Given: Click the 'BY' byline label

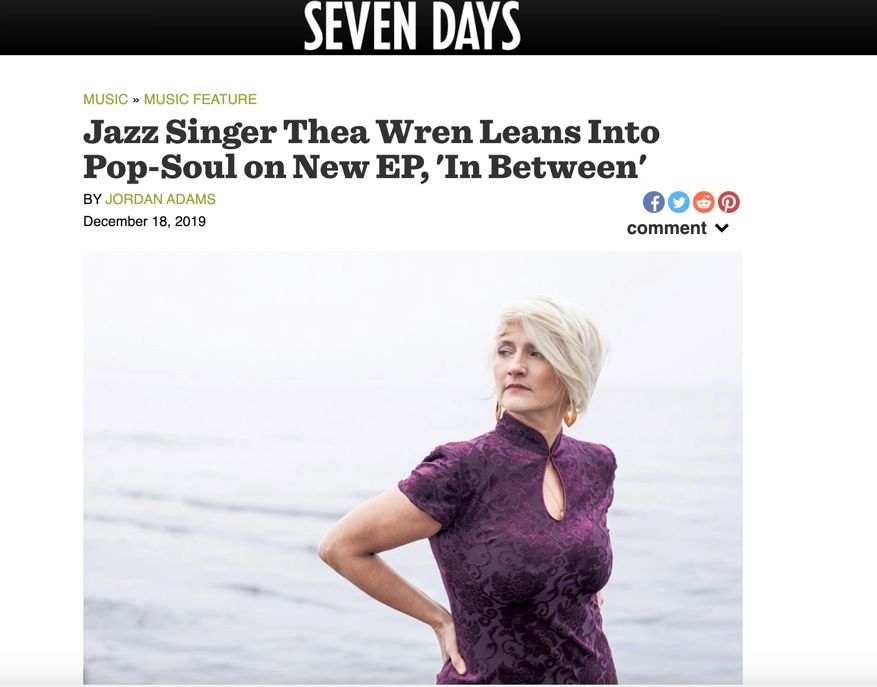Looking at the screenshot, I should click(x=92, y=199).
